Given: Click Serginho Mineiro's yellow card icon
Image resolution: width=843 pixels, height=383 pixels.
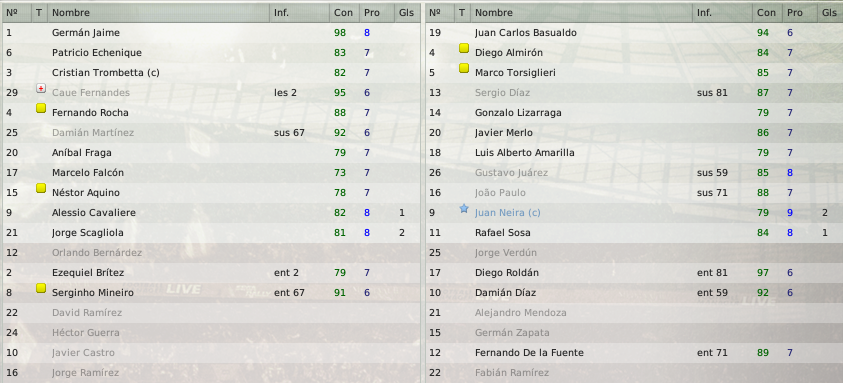Looking at the screenshot, I should (41, 288).
